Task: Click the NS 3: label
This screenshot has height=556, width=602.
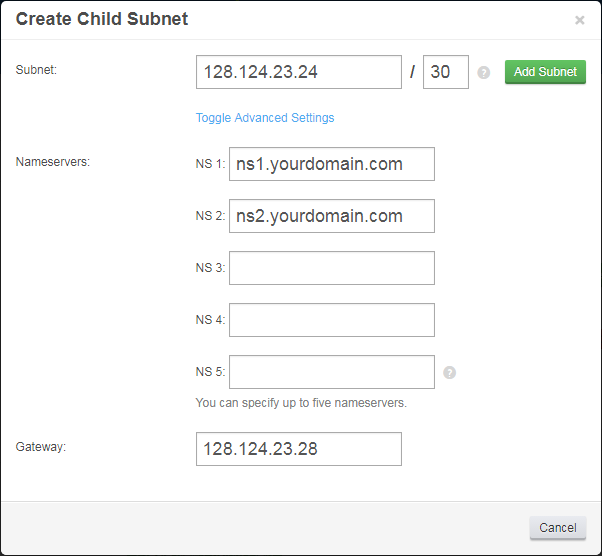Action: tap(210, 268)
